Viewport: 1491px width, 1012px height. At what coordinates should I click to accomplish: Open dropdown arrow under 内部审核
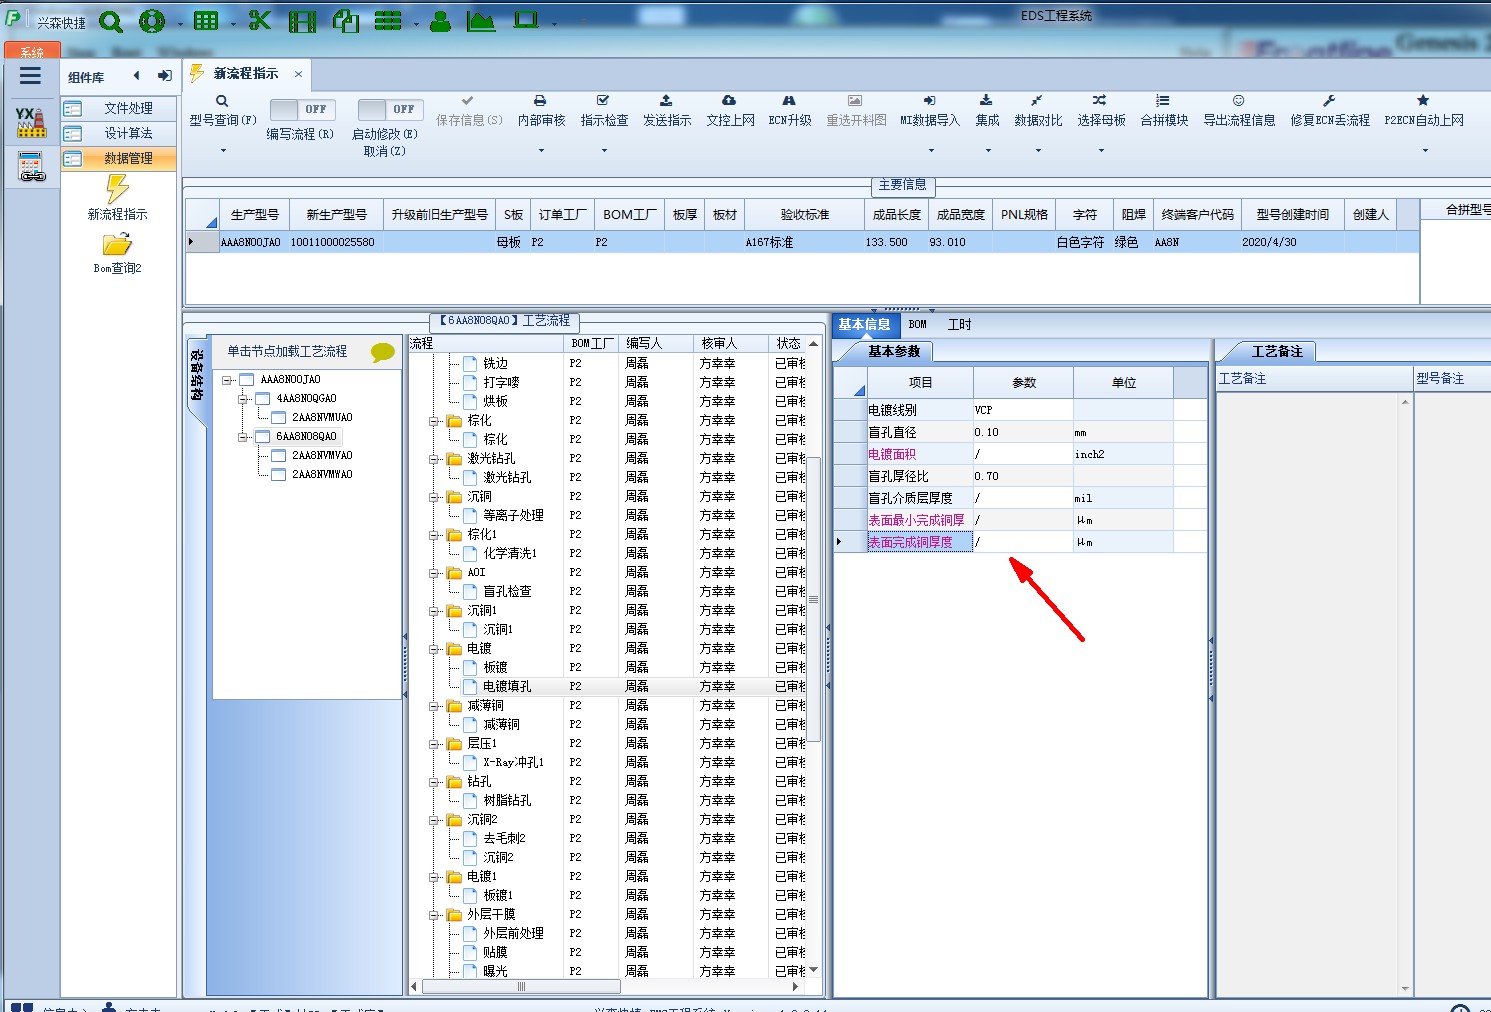[x=541, y=151]
